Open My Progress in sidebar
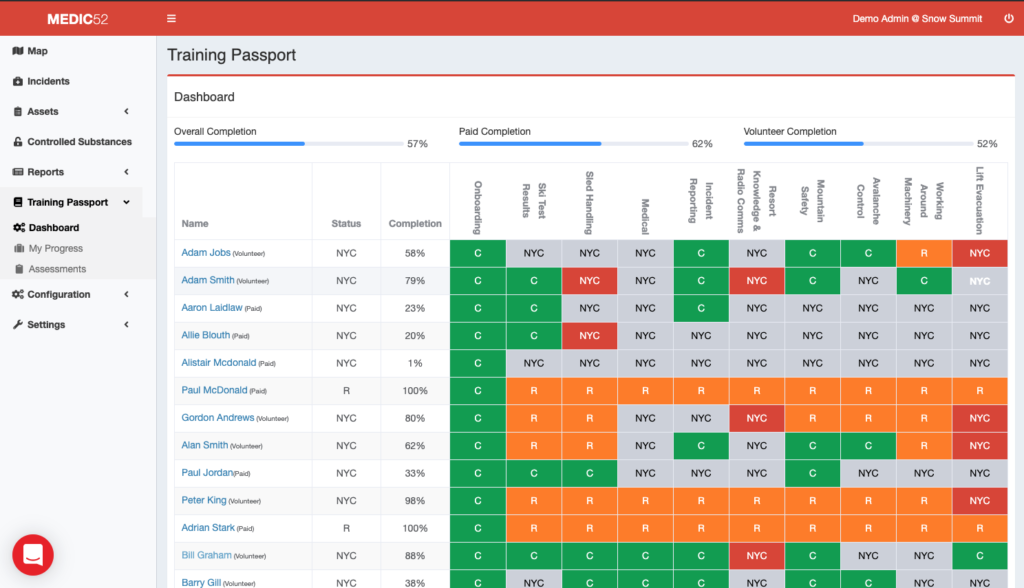1024x588 pixels. tap(55, 248)
